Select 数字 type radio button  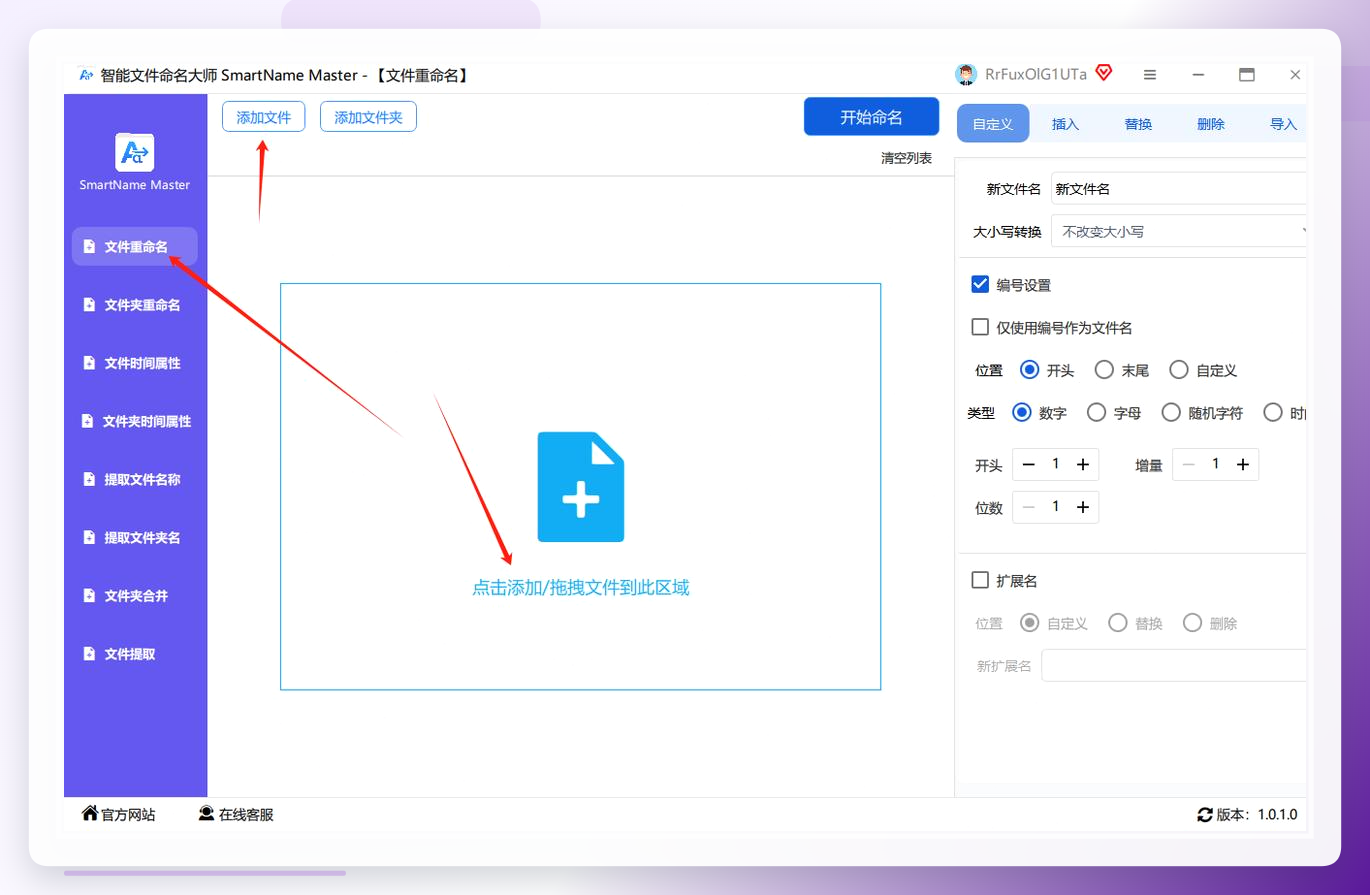[1022, 412]
